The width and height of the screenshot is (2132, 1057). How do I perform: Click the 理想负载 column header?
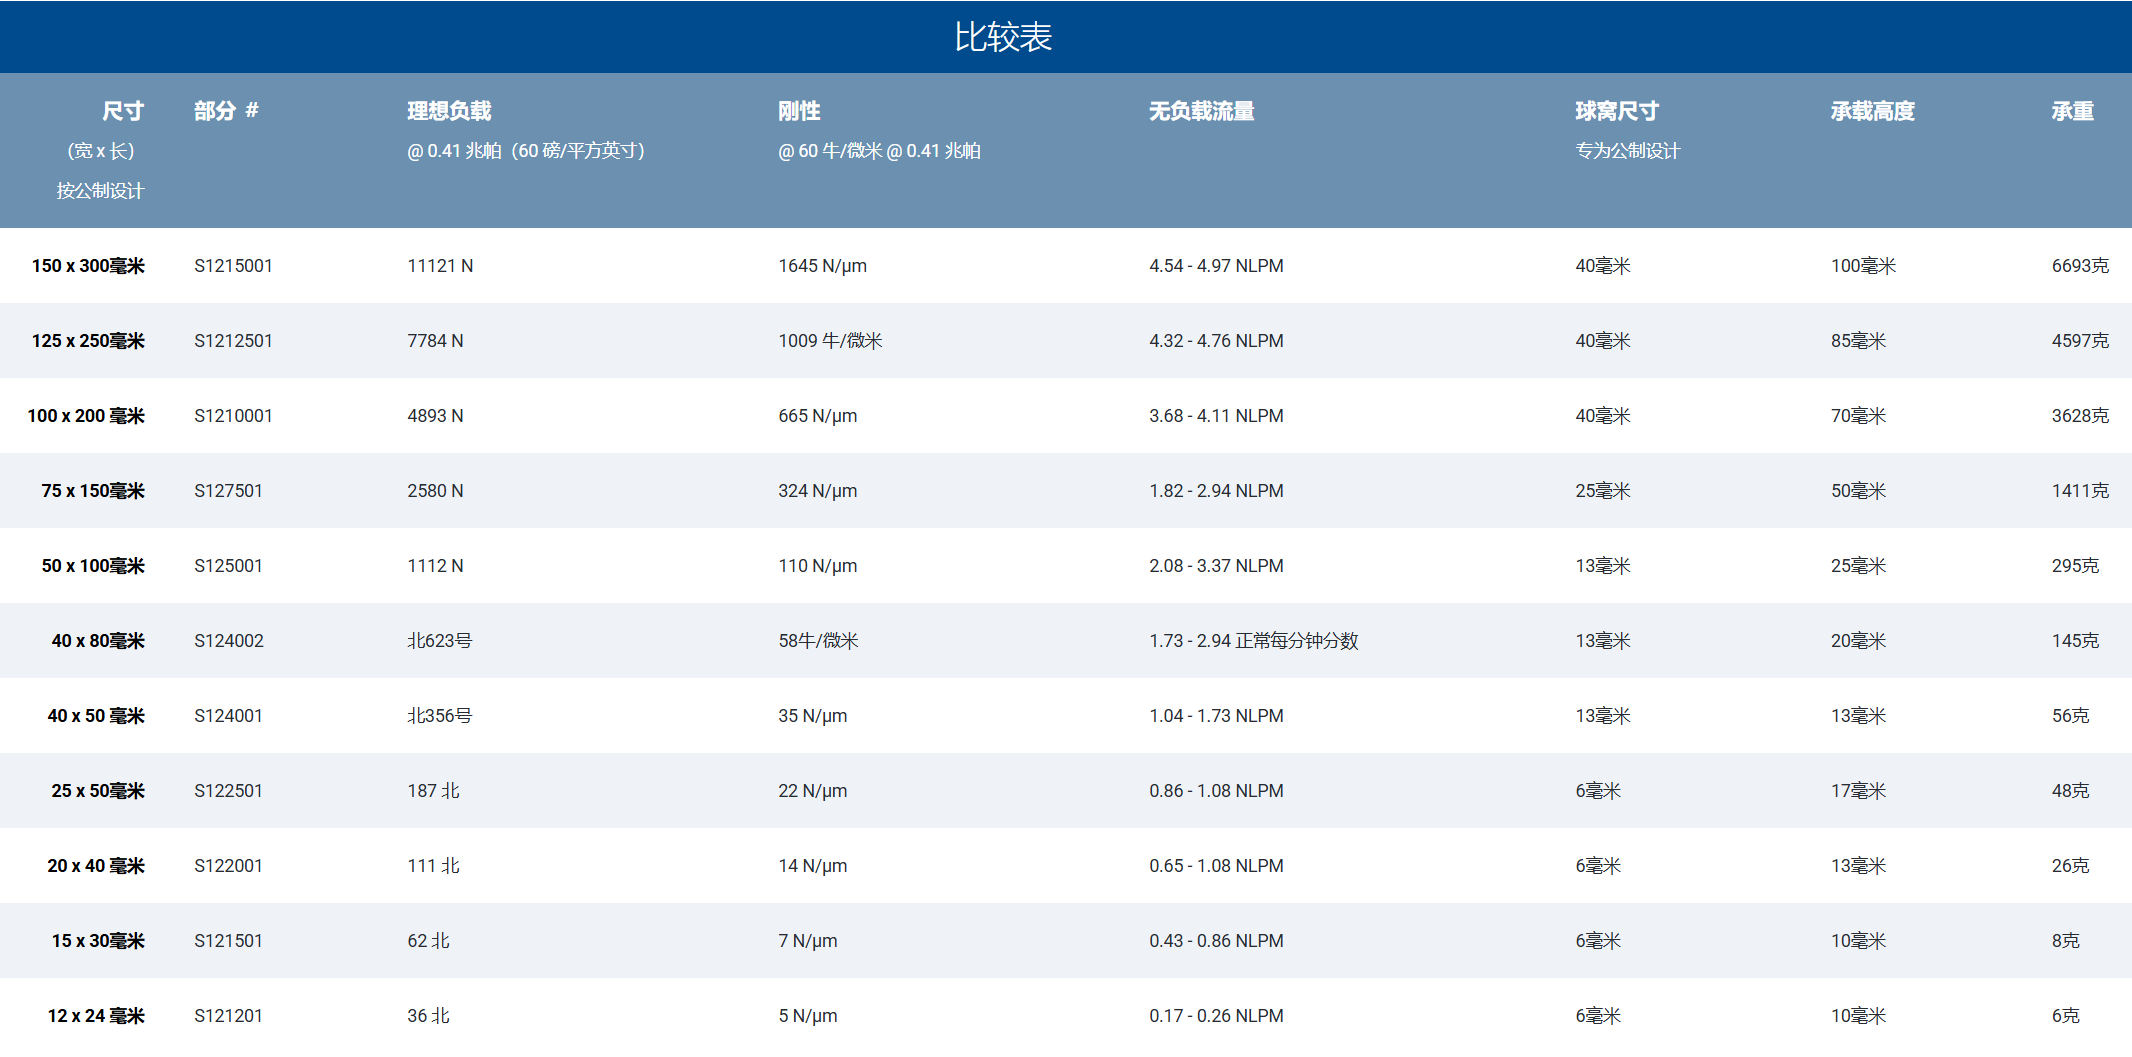coord(449,111)
